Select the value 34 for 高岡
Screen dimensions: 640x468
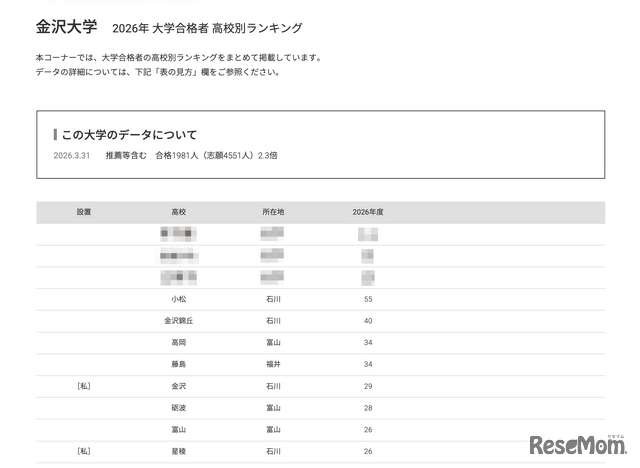click(368, 342)
